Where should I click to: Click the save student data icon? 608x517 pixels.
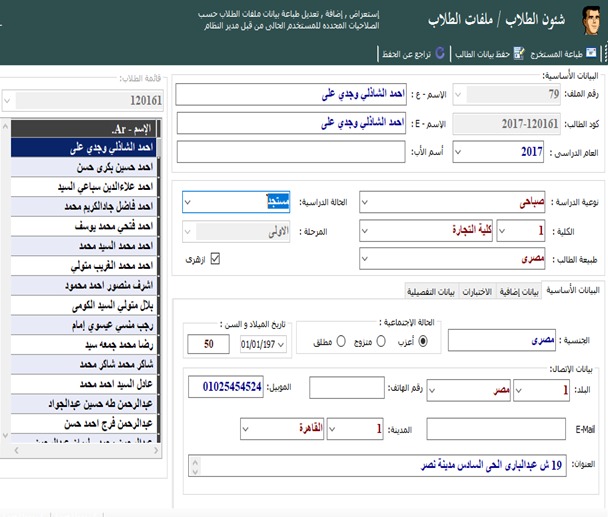[x=519, y=53]
